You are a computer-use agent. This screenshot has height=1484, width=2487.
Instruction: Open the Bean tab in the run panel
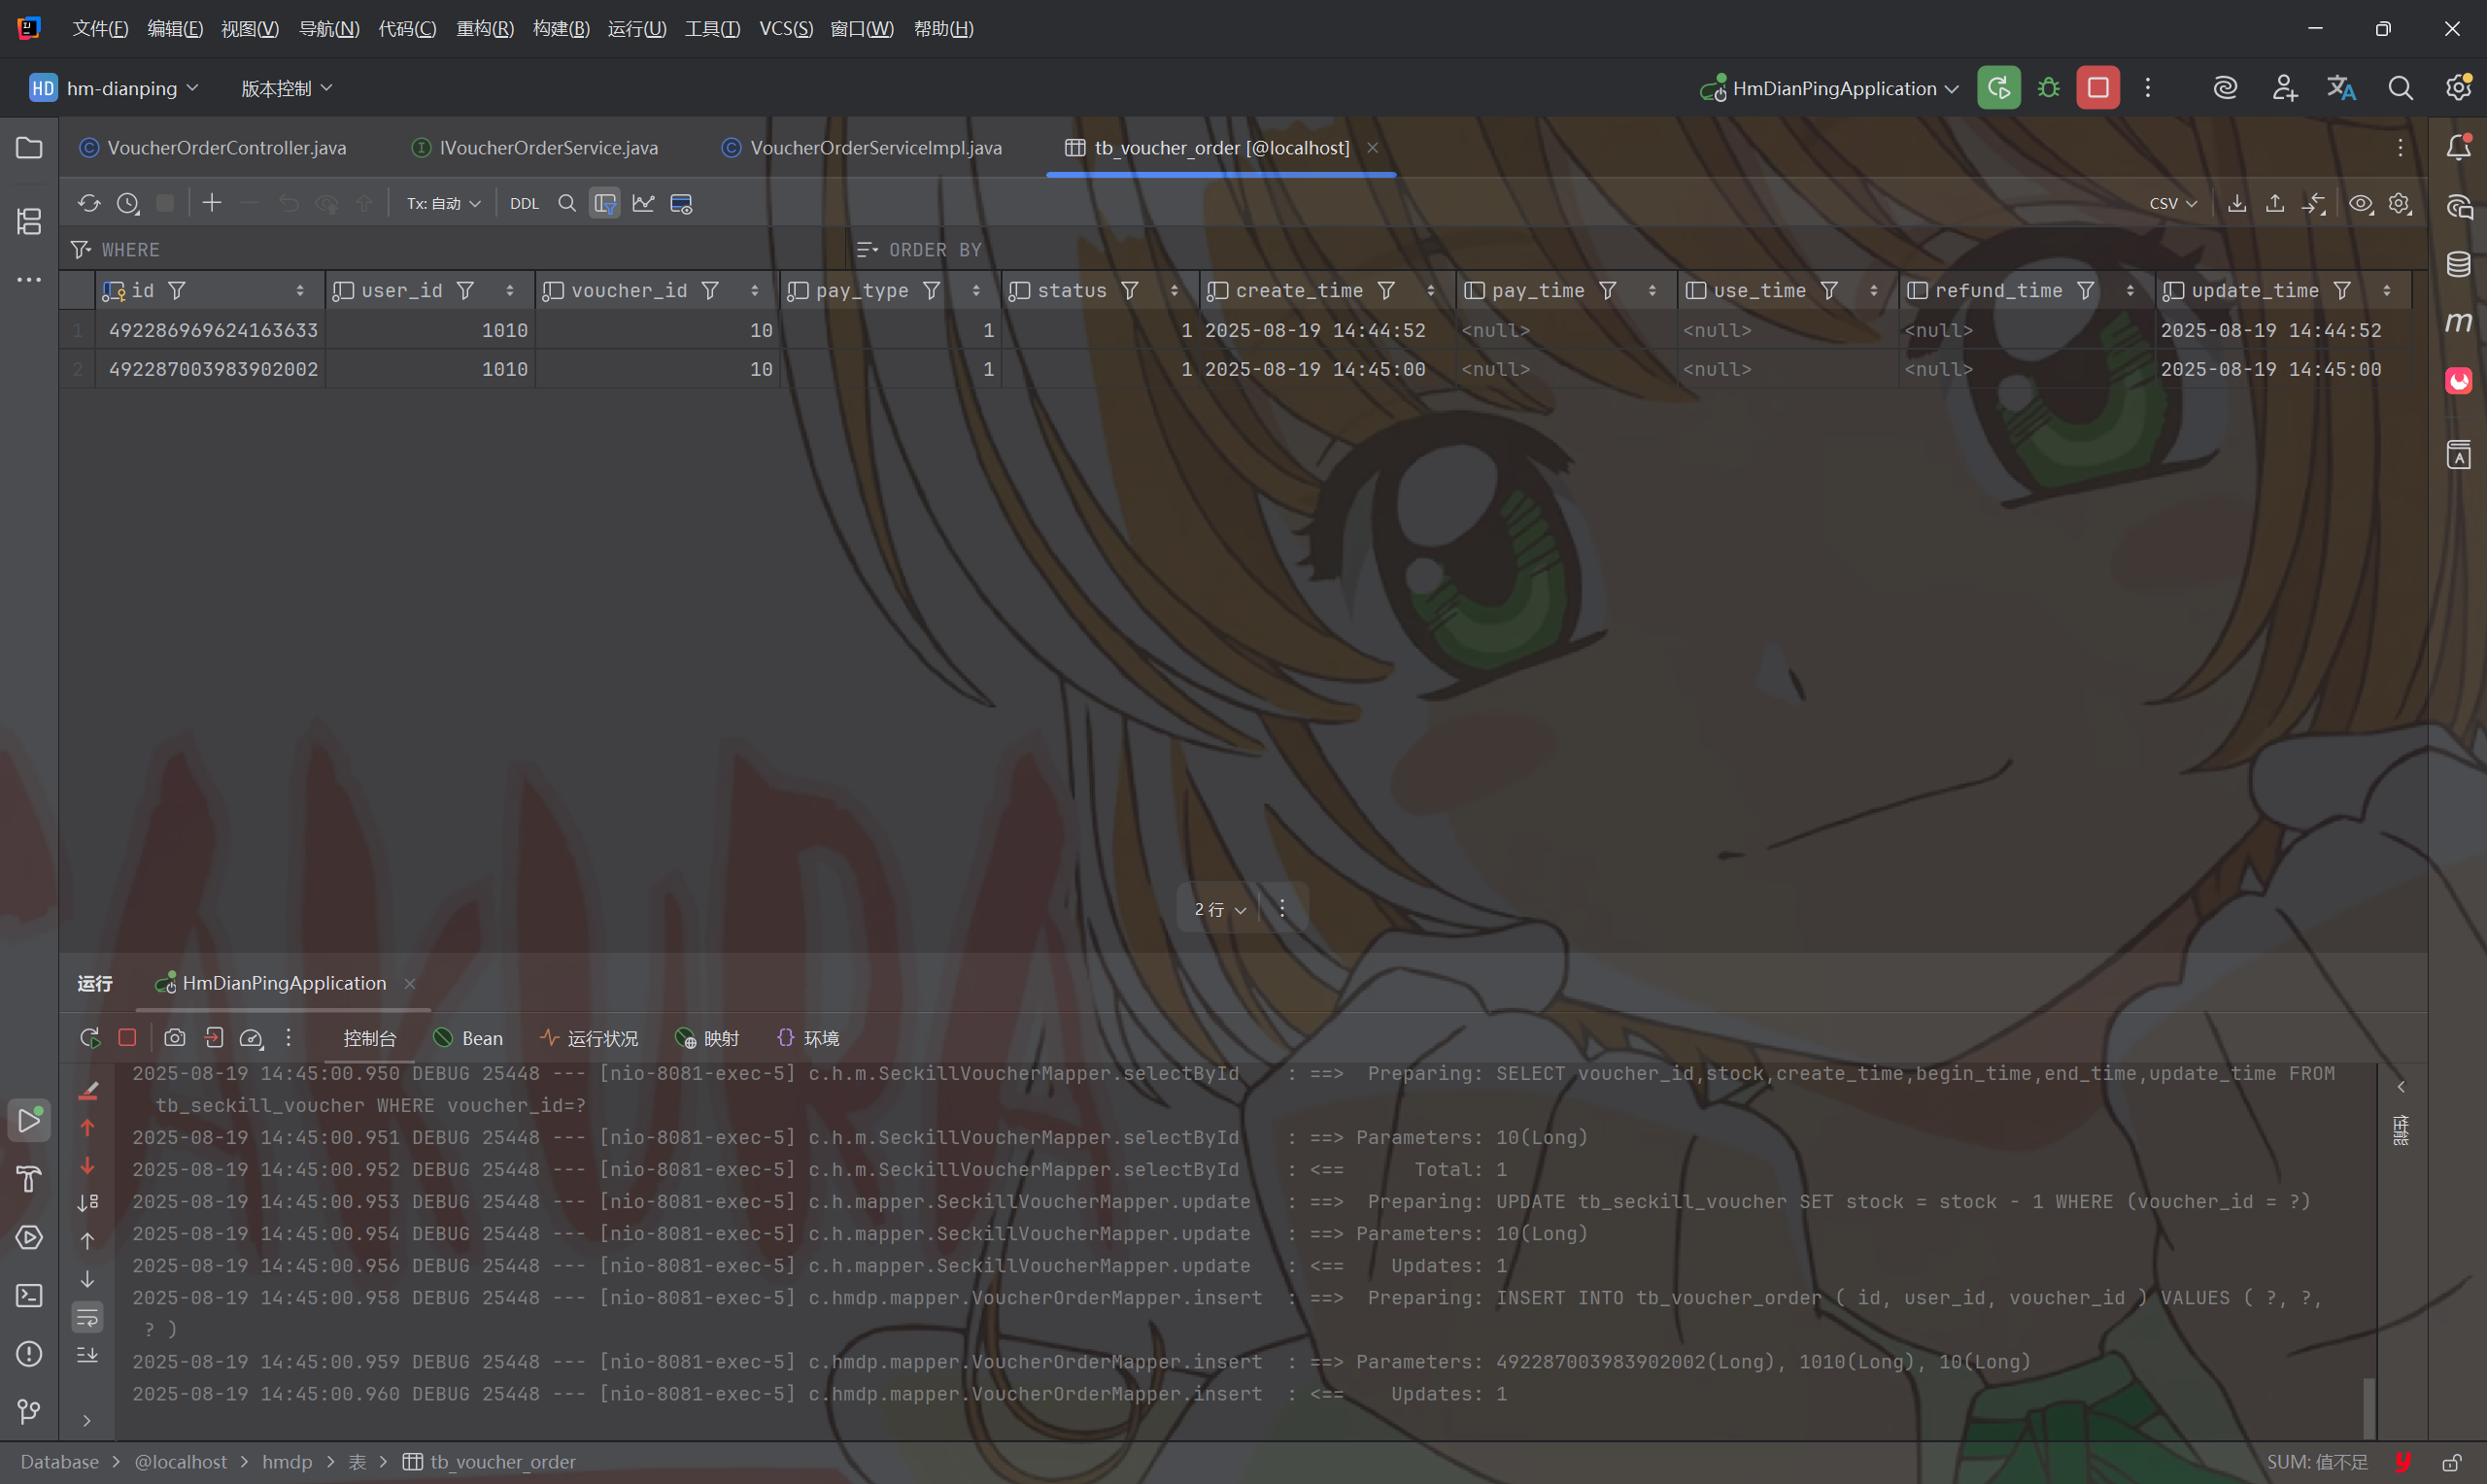click(468, 1038)
